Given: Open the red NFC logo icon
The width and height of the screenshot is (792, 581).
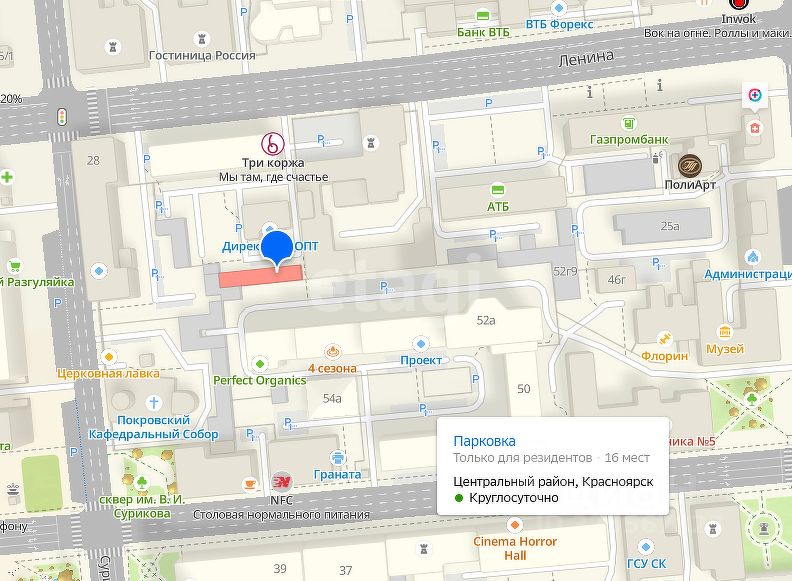Looking at the screenshot, I should click(281, 482).
